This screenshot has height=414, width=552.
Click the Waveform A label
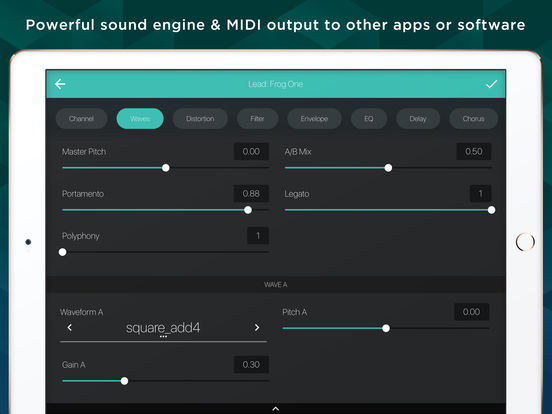point(81,312)
